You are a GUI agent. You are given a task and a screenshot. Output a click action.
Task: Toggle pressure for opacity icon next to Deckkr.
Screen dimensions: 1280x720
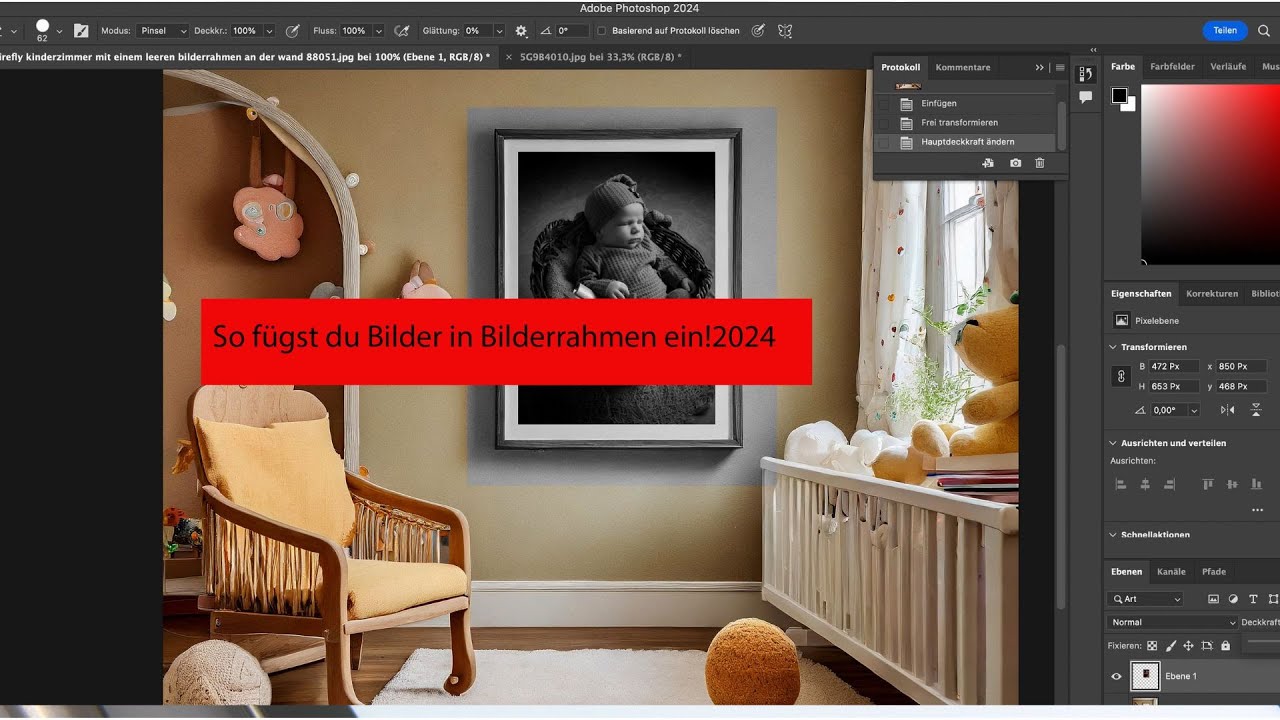click(x=293, y=31)
